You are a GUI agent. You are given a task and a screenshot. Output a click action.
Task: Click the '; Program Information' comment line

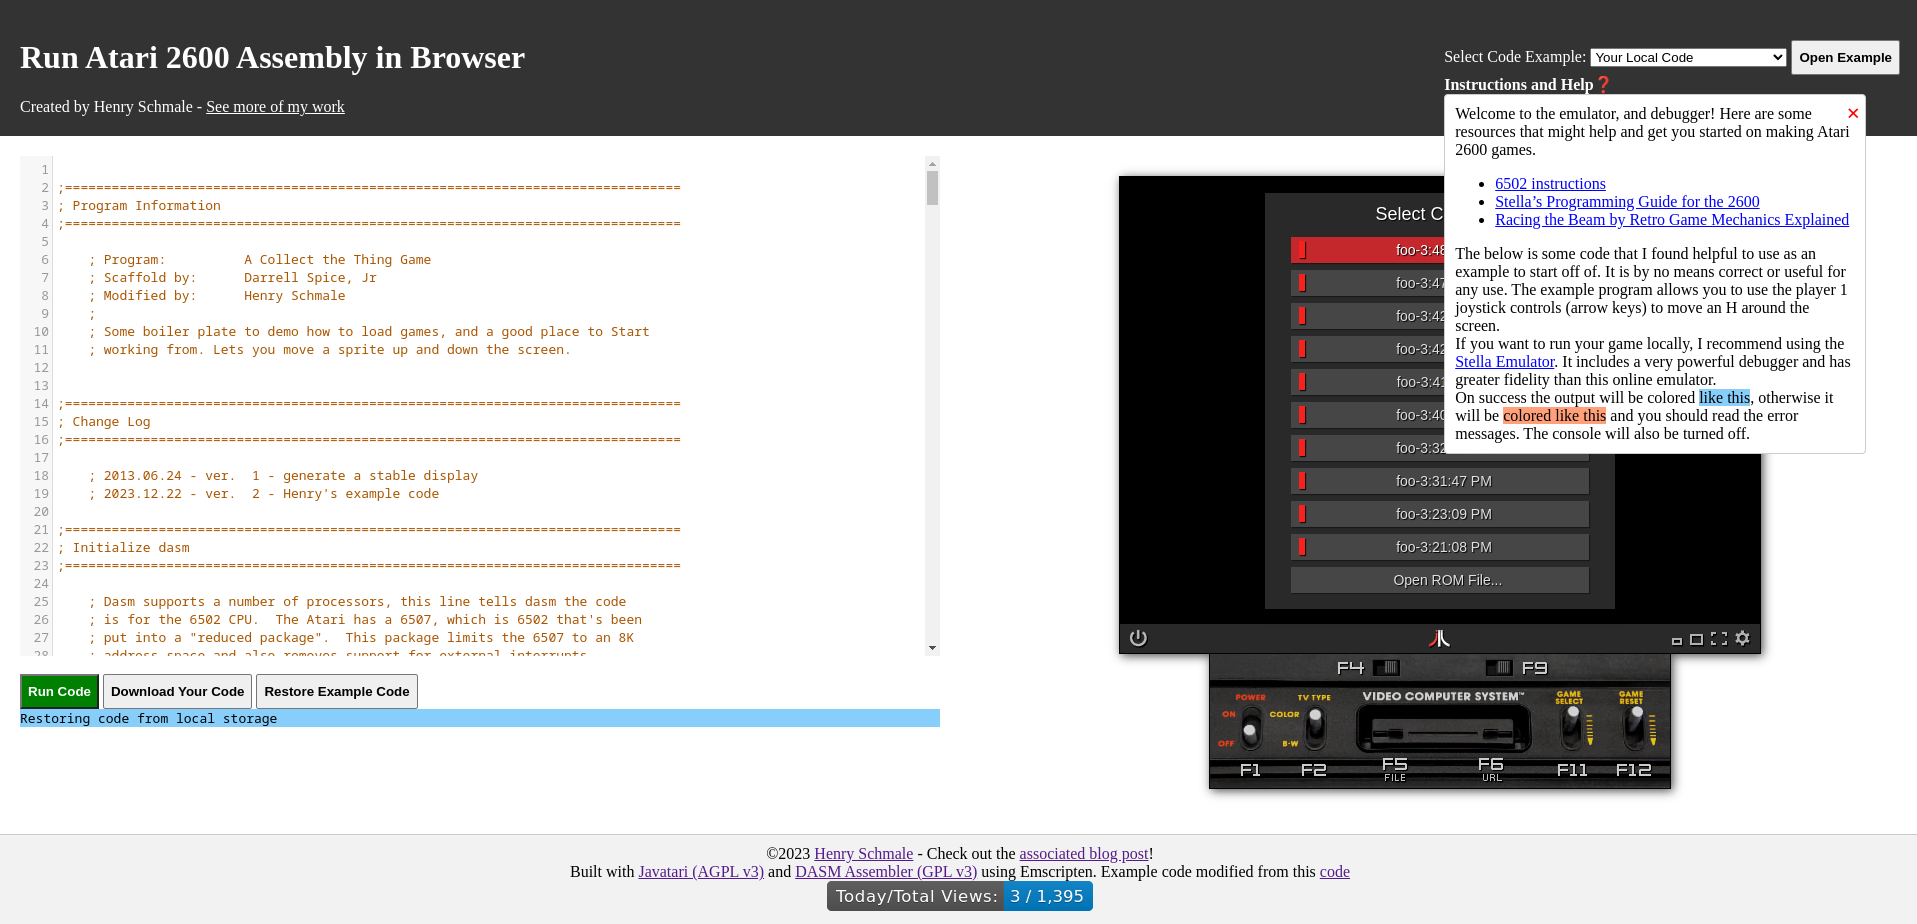(139, 206)
